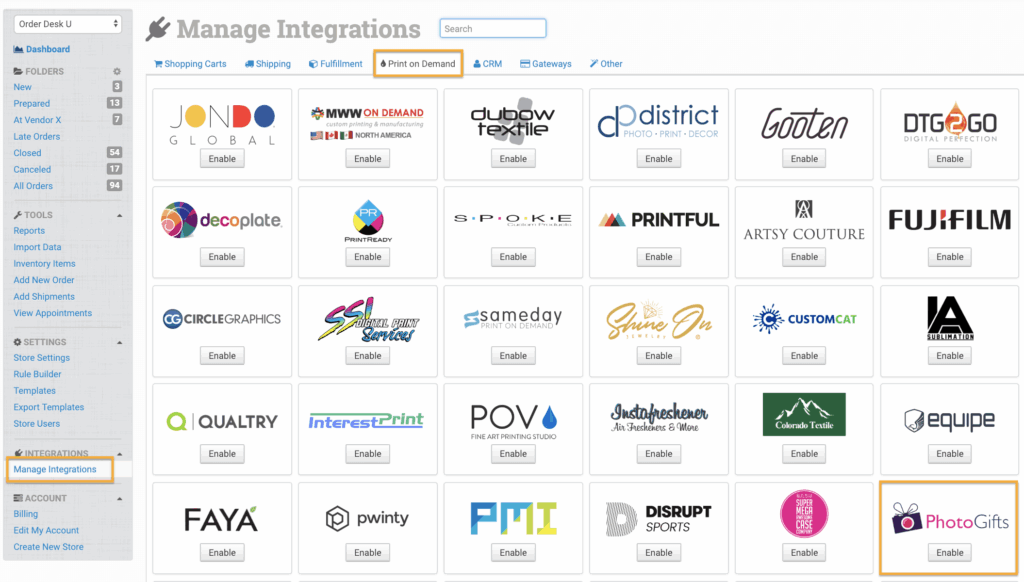This screenshot has height=582, width=1024.
Task: Click the Dashboard chart icon
Action: tap(18, 49)
